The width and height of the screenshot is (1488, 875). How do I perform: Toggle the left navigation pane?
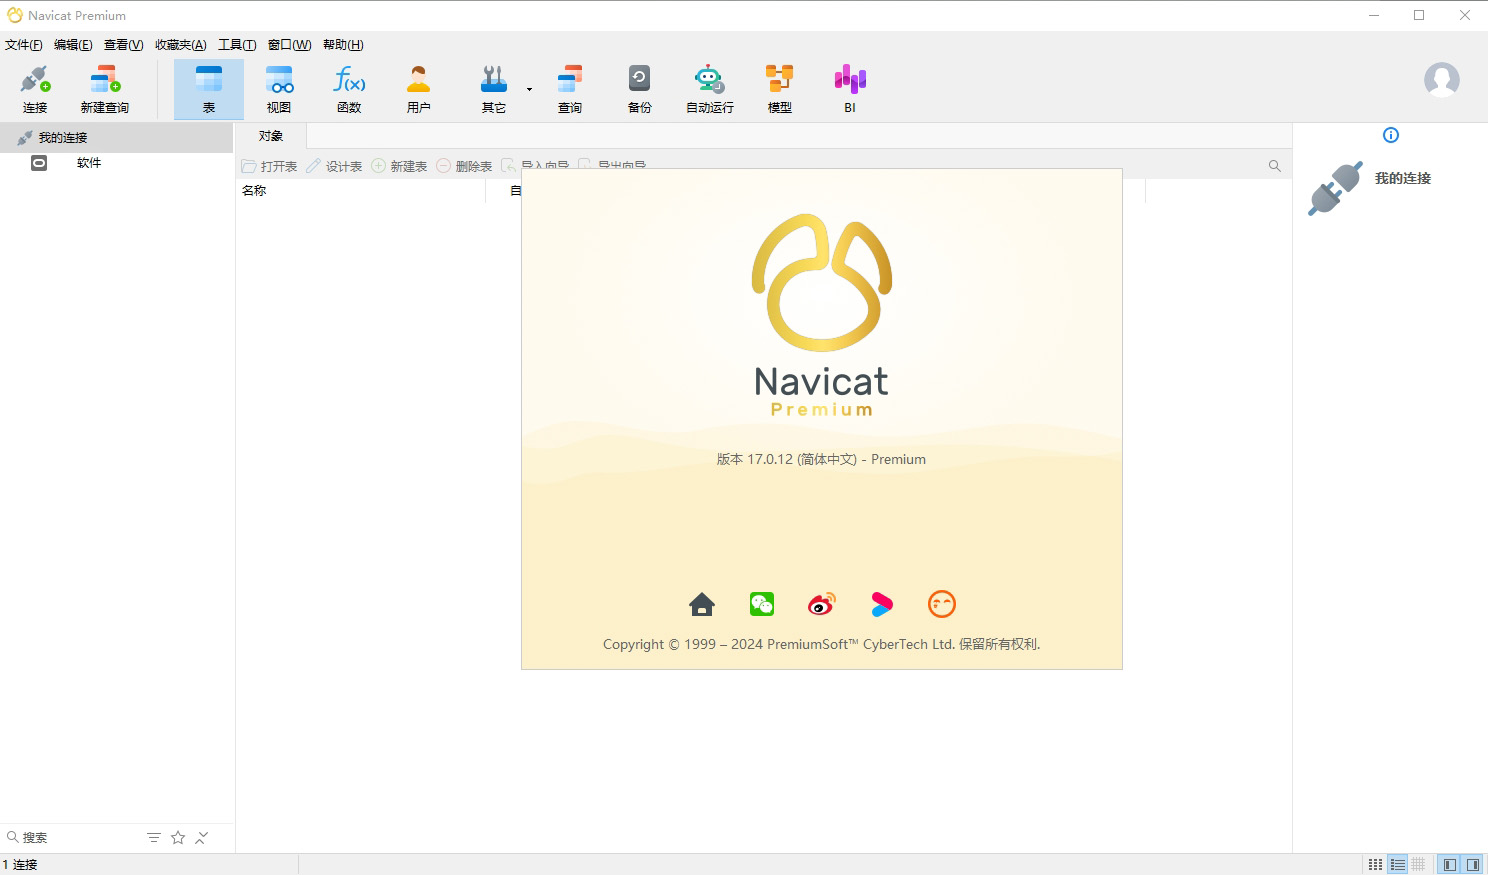click(x=1450, y=865)
